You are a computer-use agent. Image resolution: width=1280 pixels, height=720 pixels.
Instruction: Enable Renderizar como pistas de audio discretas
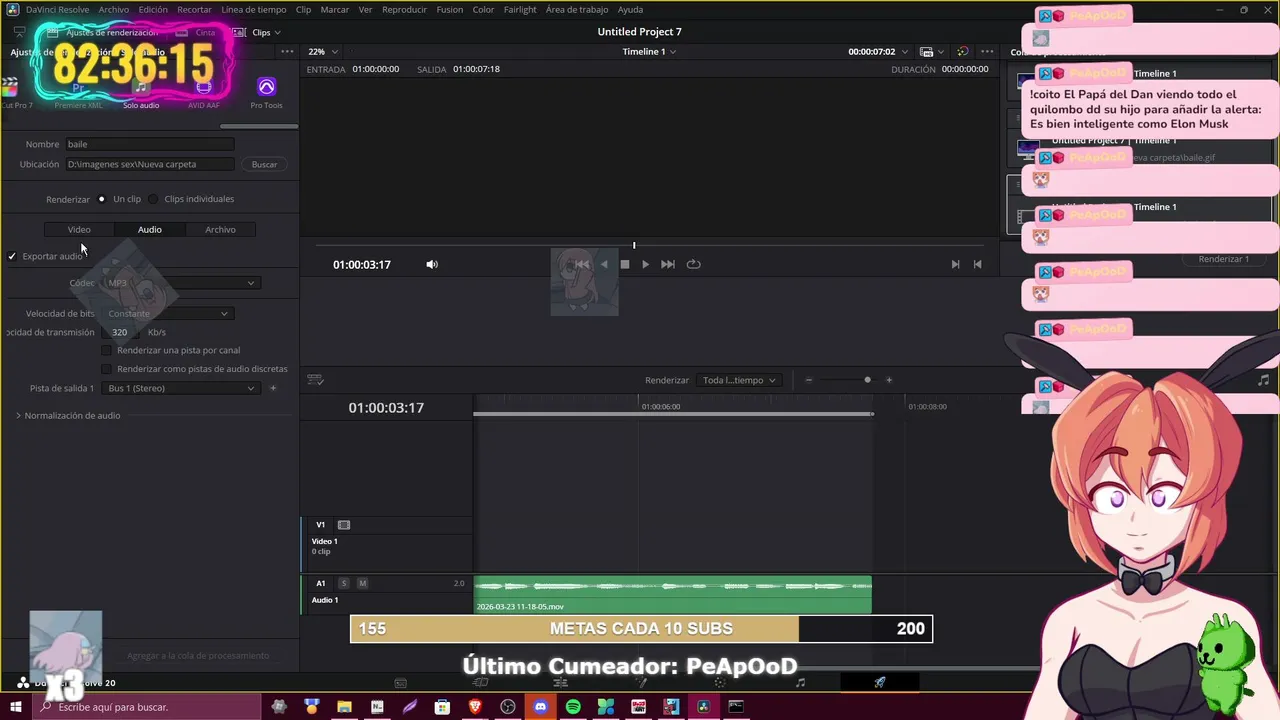click(107, 368)
